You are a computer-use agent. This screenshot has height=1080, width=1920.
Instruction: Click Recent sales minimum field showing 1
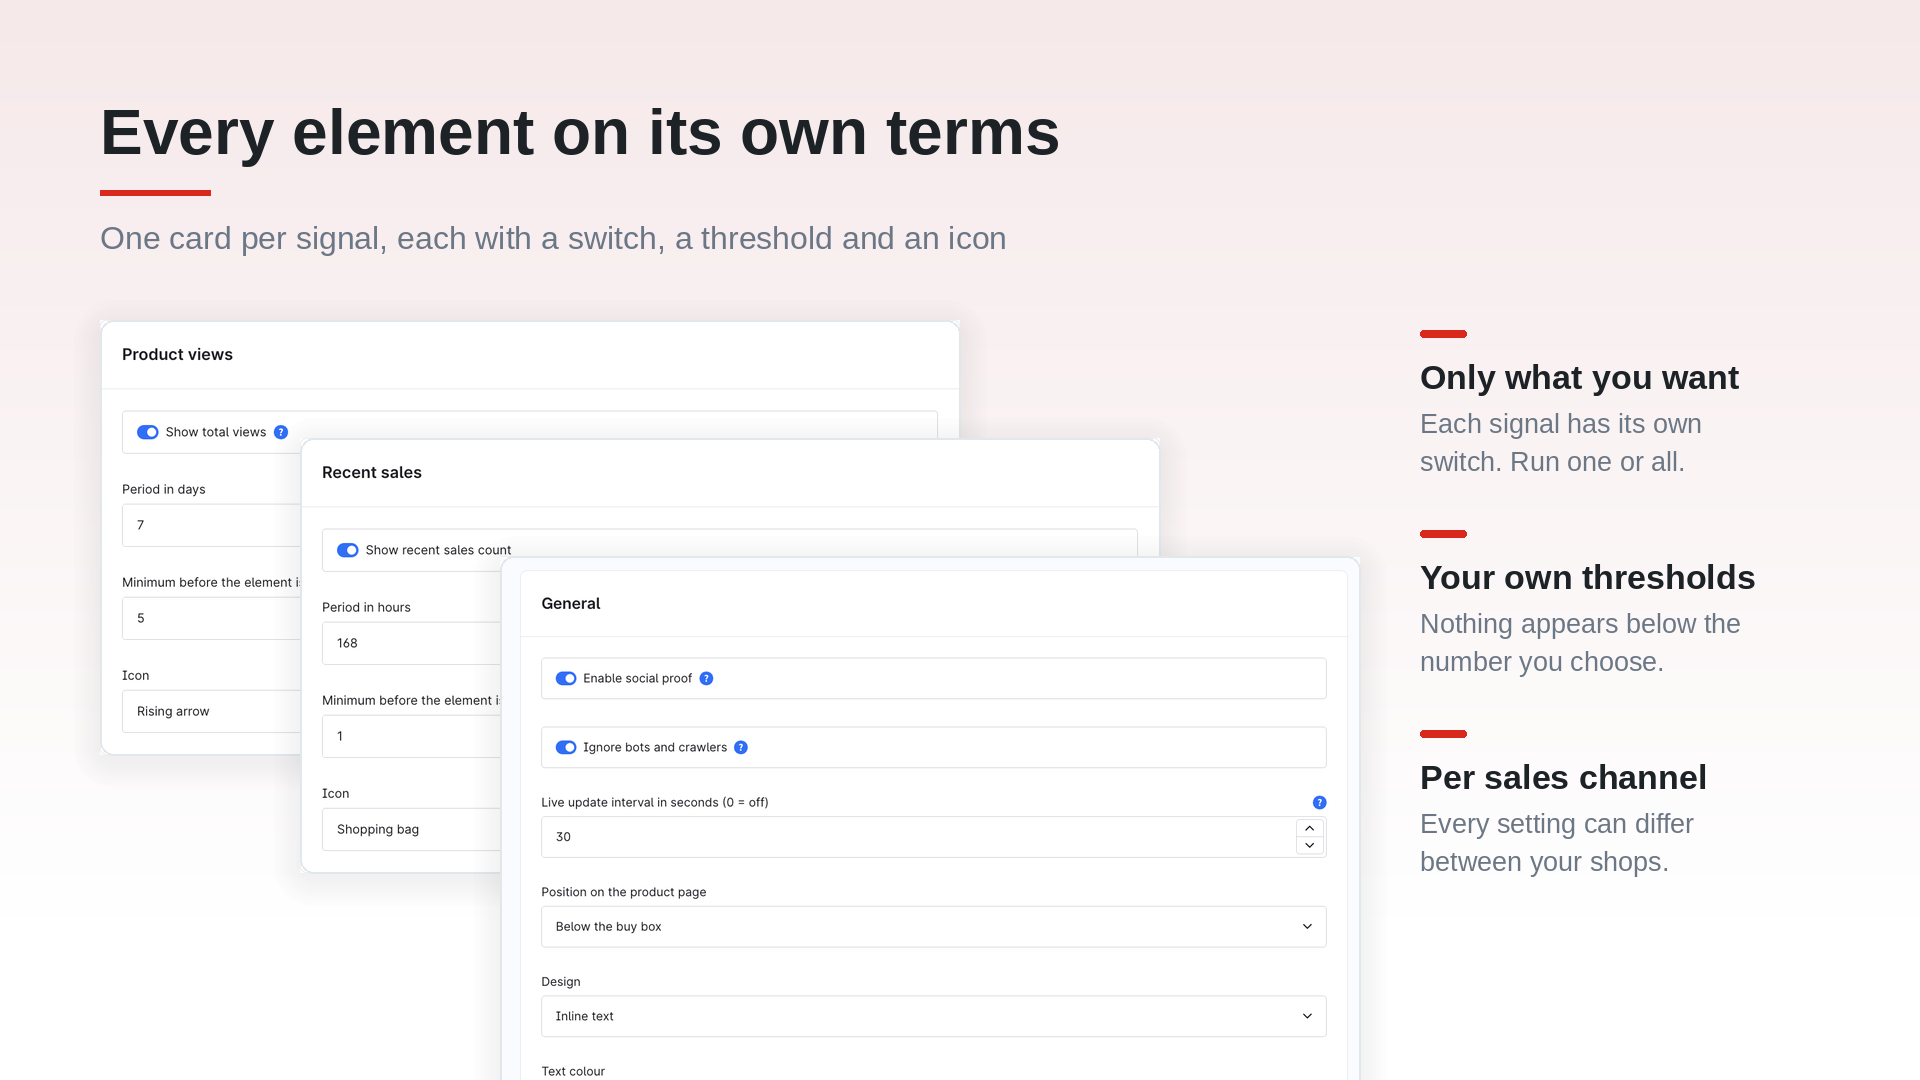411,736
